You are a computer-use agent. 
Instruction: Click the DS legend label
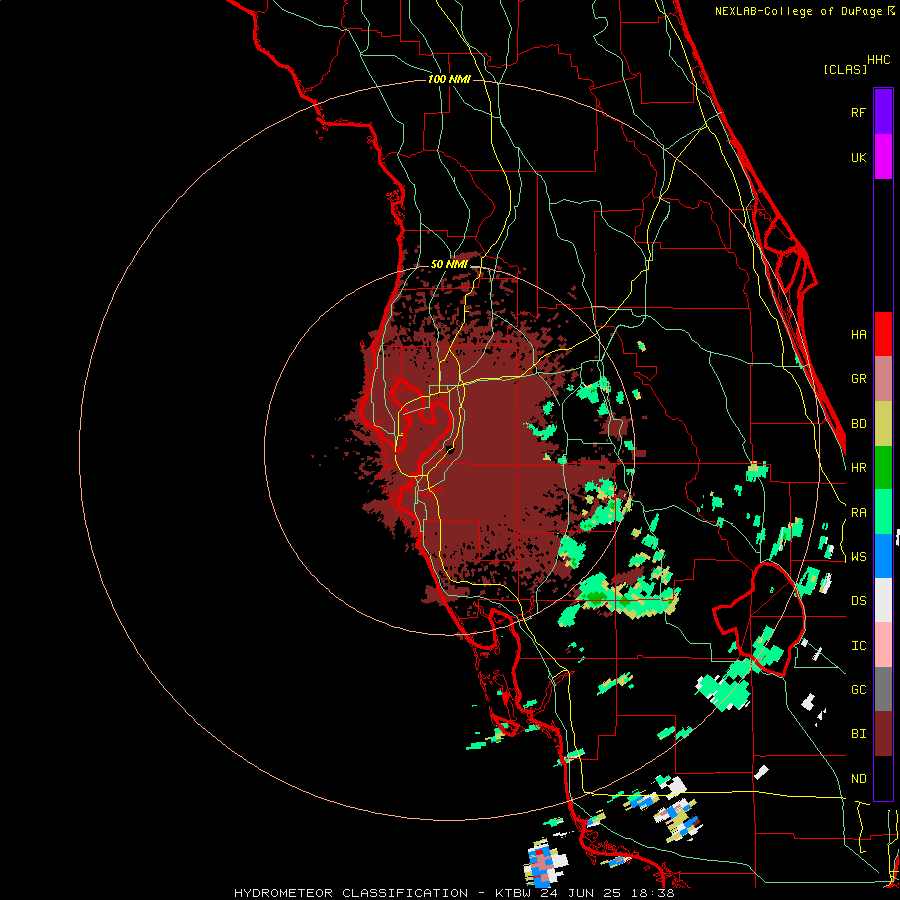pyautogui.click(x=858, y=601)
